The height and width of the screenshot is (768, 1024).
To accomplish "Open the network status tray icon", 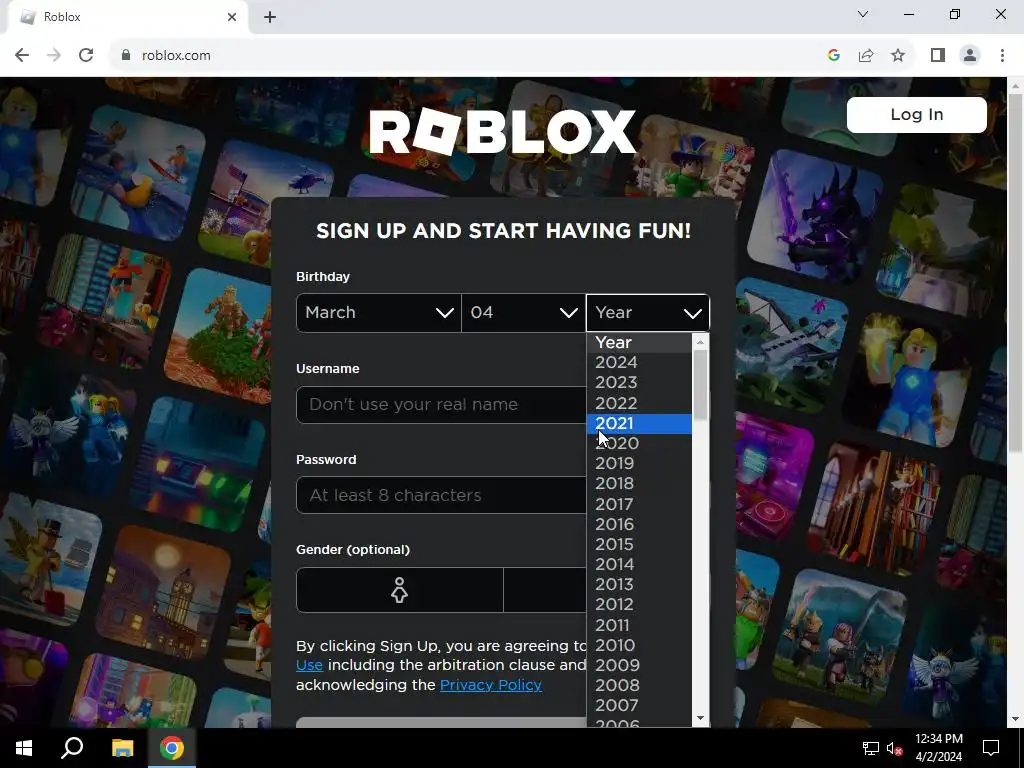I will (871, 748).
